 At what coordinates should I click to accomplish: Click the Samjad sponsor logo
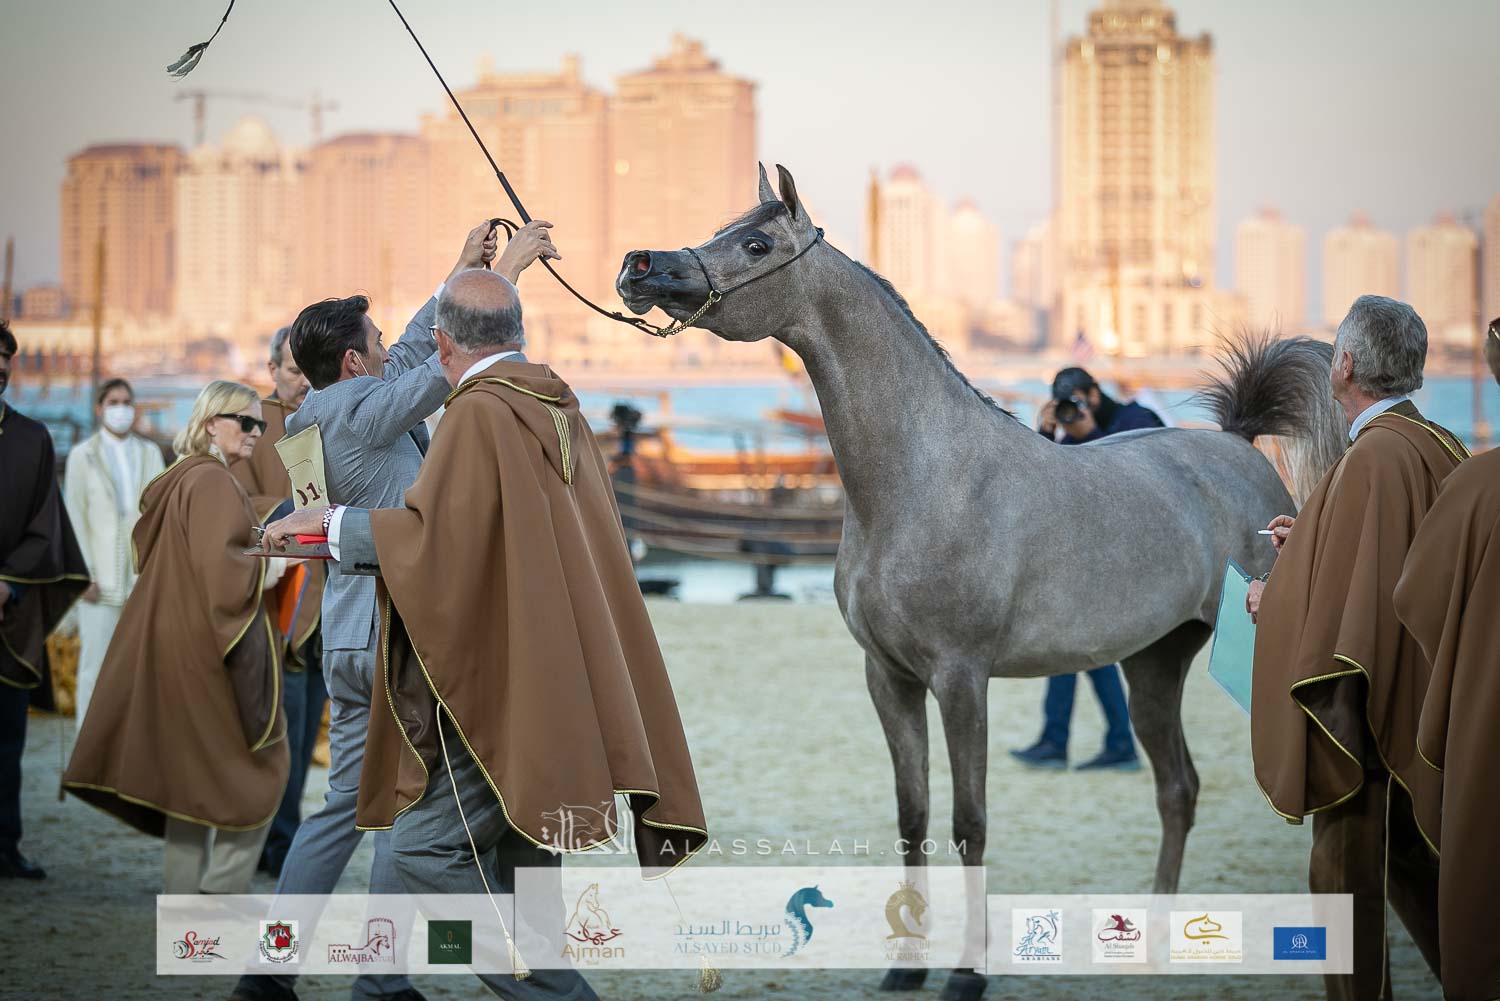coord(199,942)
